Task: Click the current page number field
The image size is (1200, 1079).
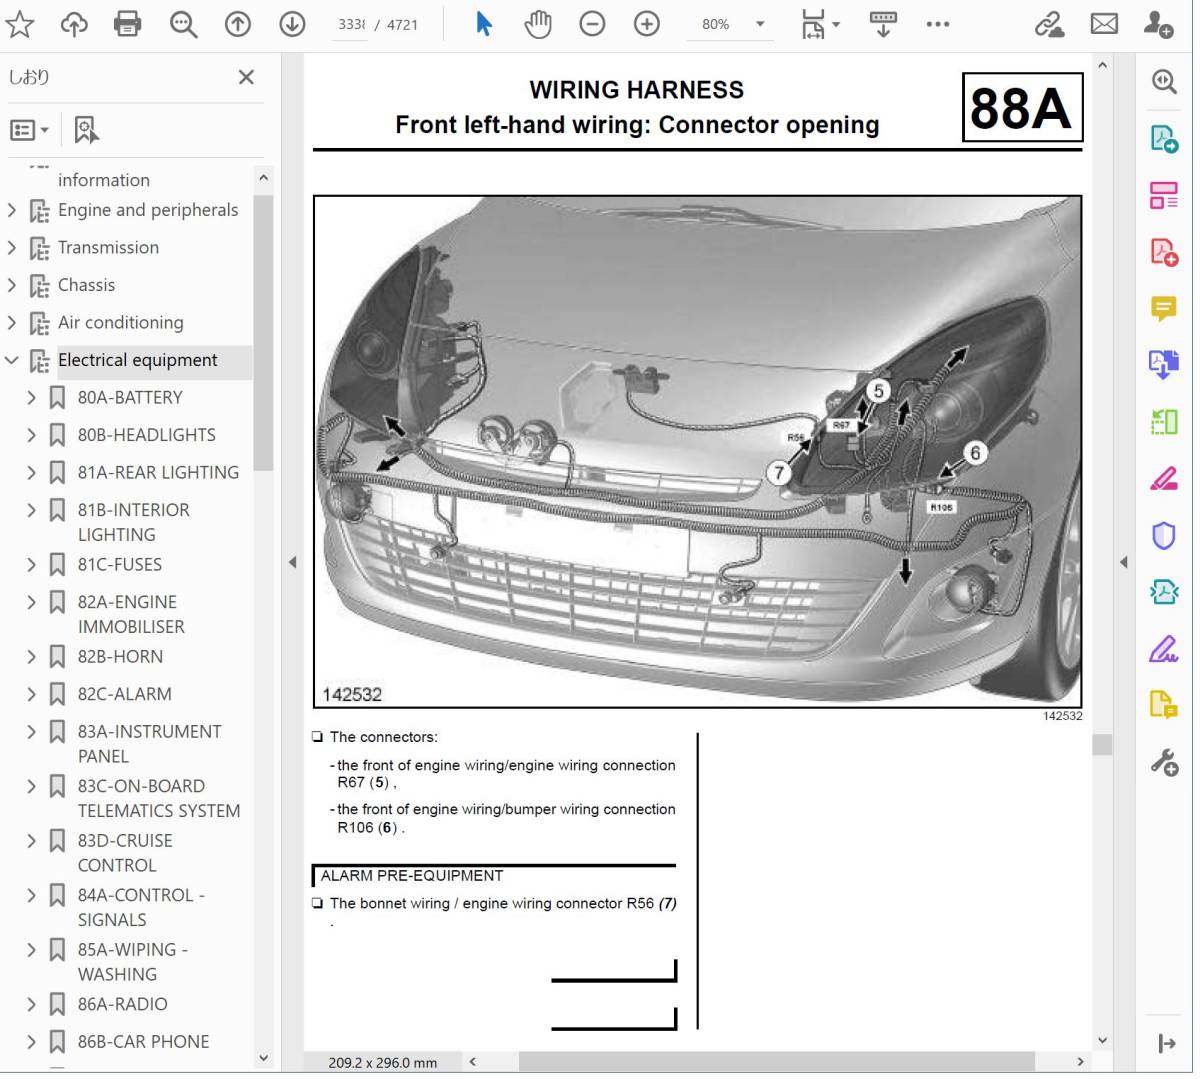Action: click(x=351, y=24)
